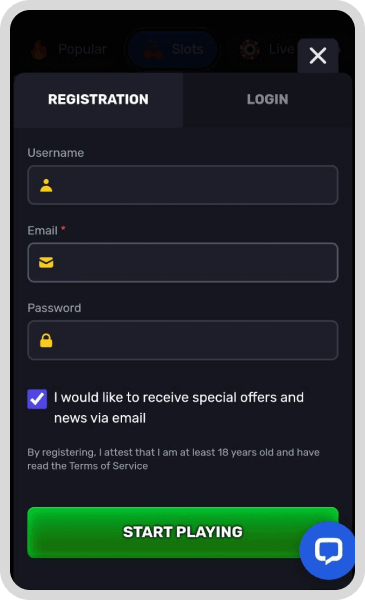Image resolution: width=365 pixels, height=600 pixels.
Task: Switch to the Login tab
Action: (267, 99)
